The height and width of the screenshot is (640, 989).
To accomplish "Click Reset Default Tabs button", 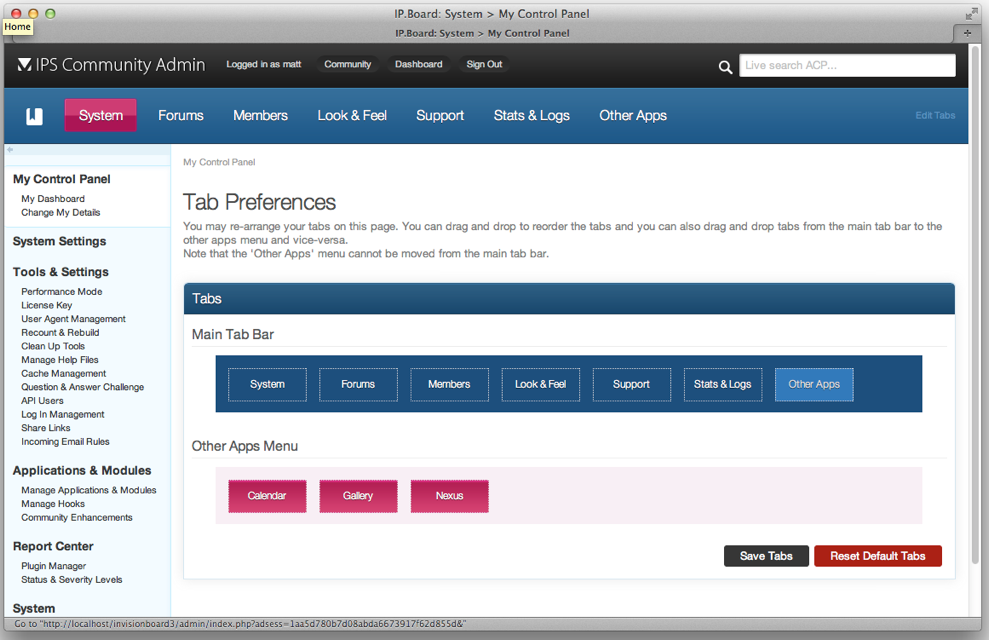I will coord(878,556).
